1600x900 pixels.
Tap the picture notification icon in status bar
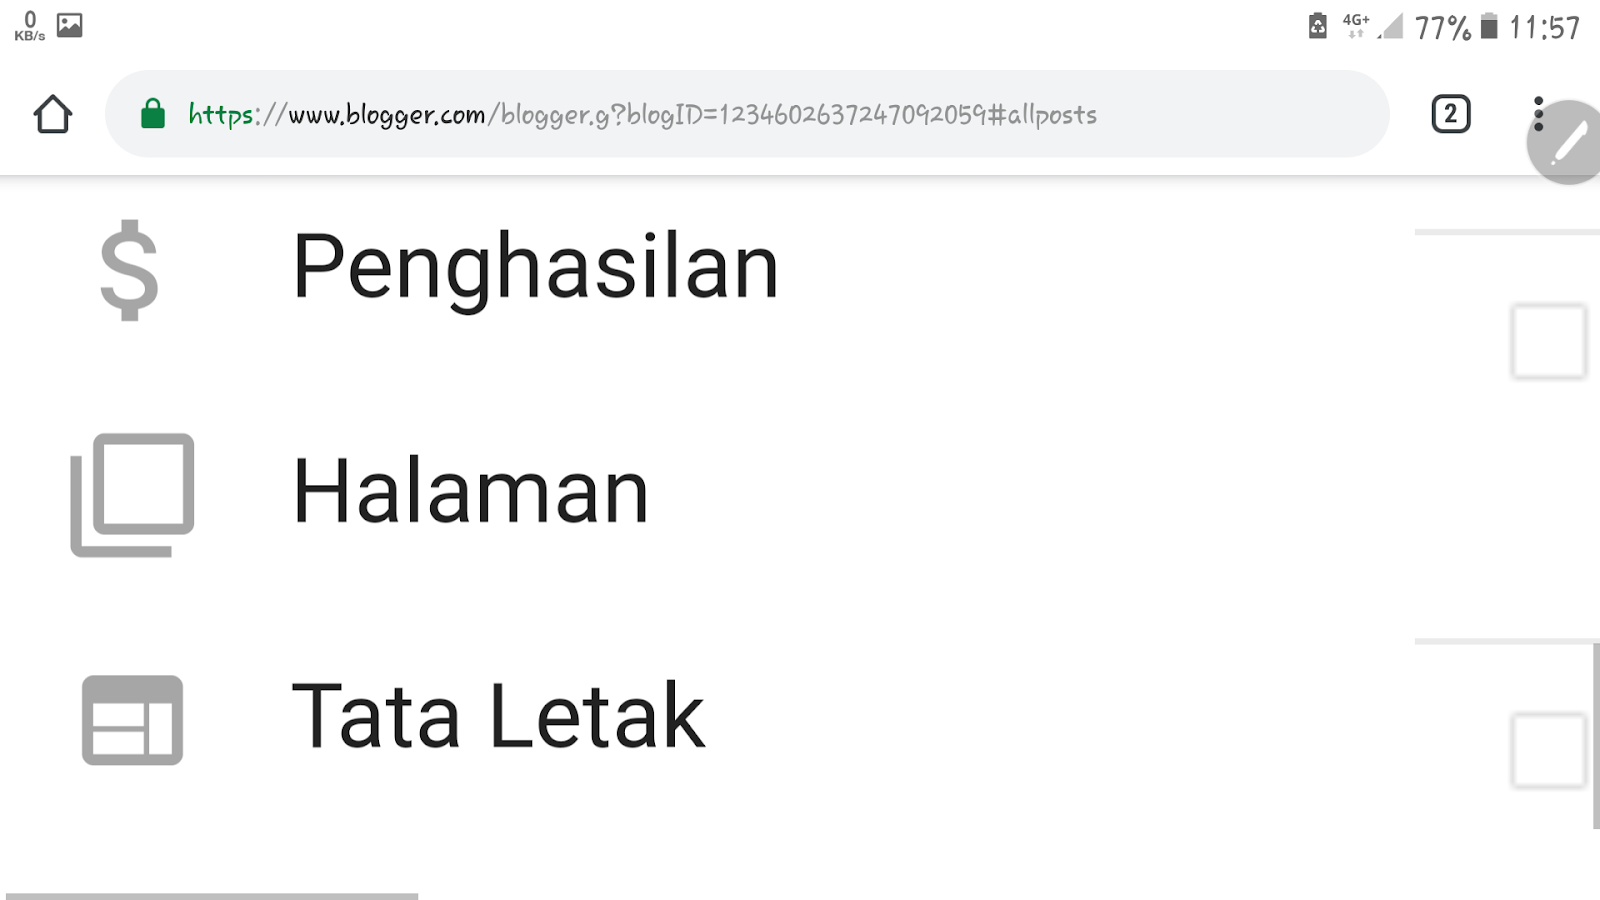pos(70,25)
